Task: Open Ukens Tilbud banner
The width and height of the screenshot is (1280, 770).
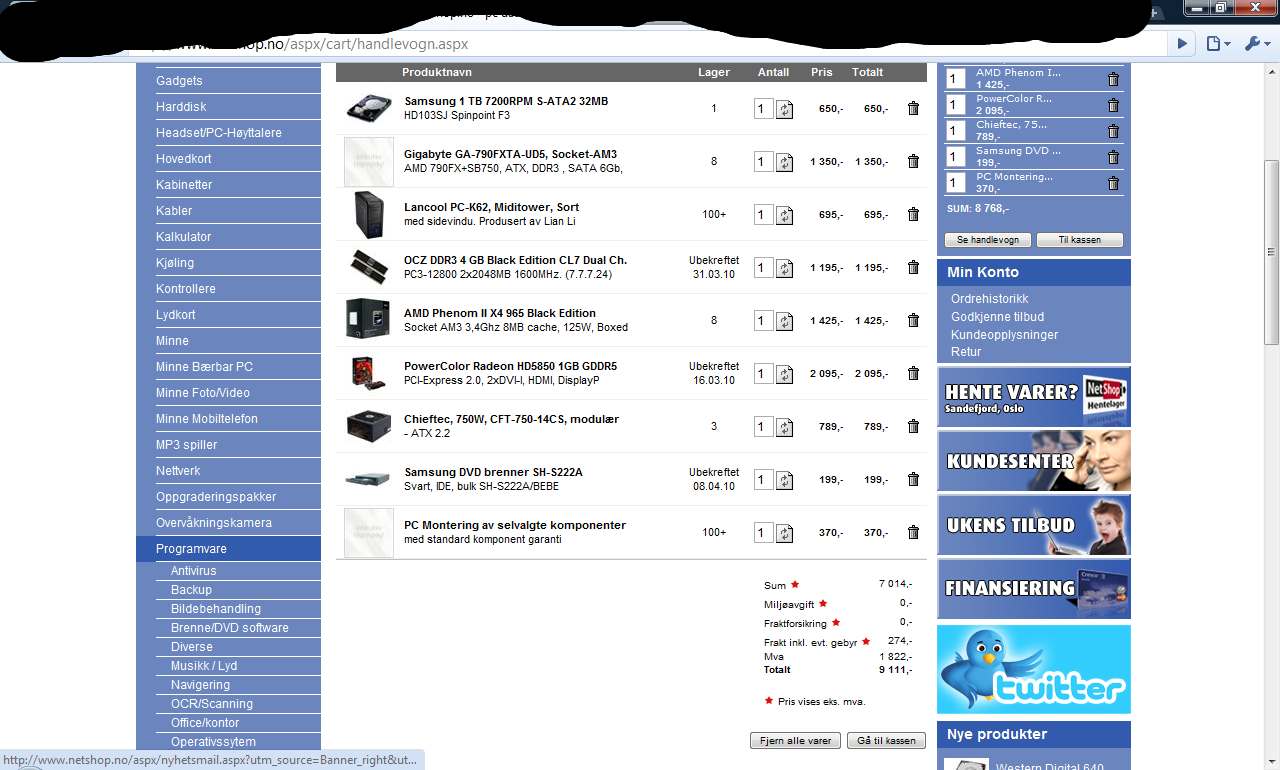Action: pyautogui.click(x=1034, y=525)
